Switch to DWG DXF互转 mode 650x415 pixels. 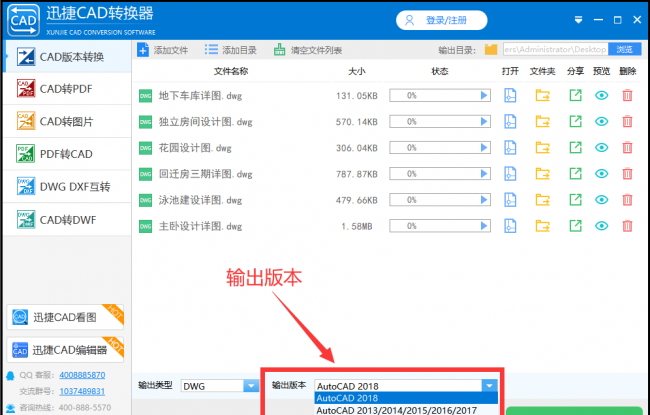point(68,187)
